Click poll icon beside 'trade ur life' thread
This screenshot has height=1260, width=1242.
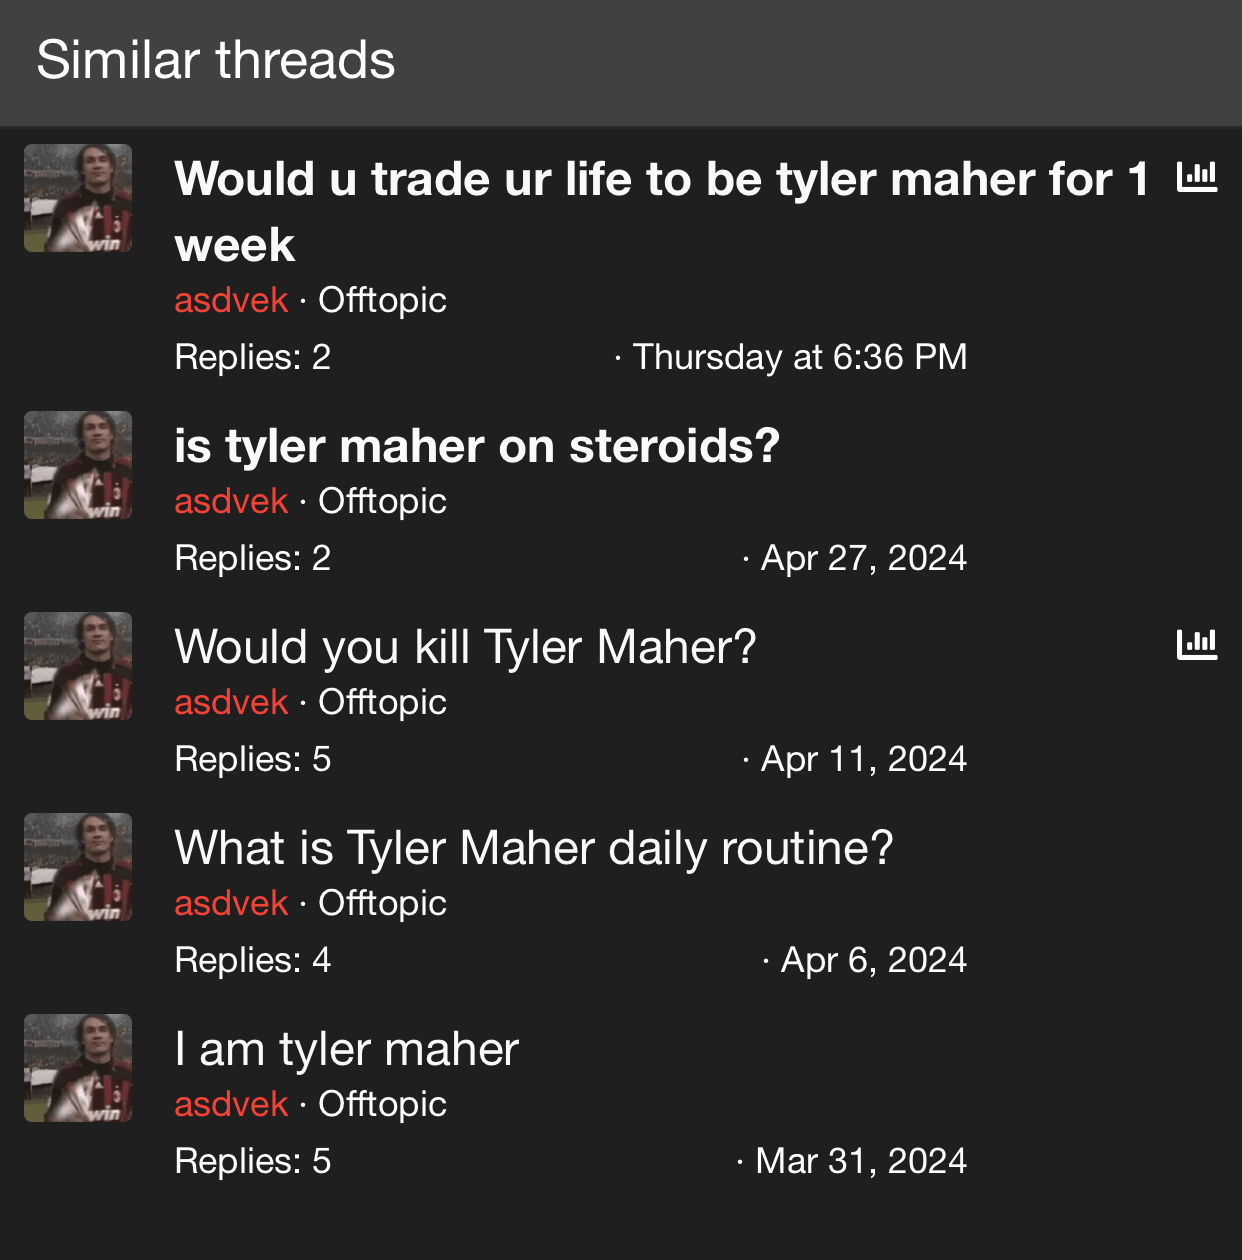1197,178
